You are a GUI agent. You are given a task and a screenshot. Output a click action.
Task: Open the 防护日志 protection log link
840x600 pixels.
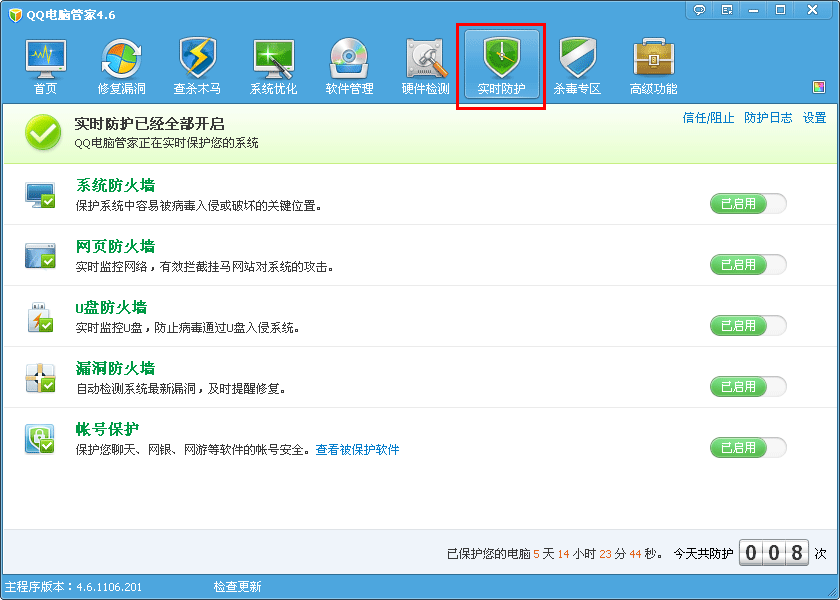pyautogui.click(x=768, y=118)
